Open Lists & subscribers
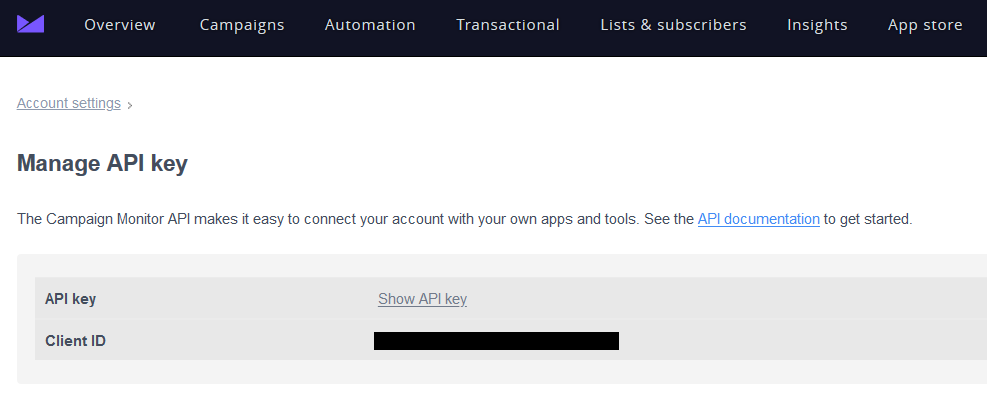This screenshot has height=401, width=987. 673,25
